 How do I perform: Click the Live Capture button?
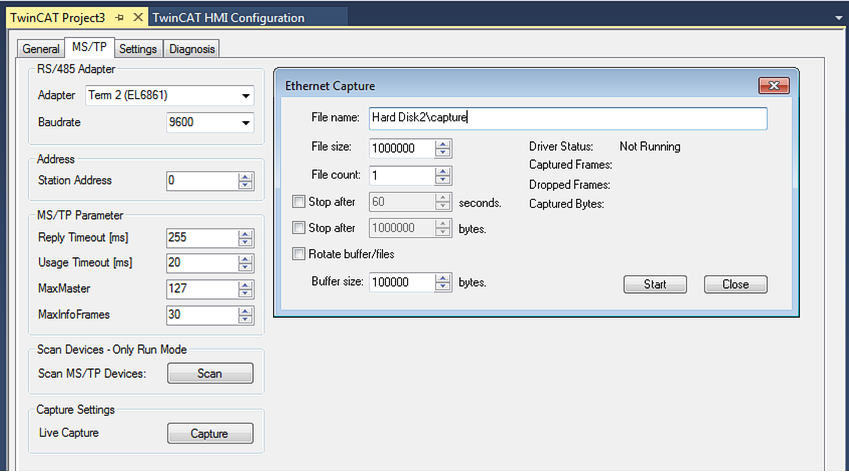pos(210,434)
